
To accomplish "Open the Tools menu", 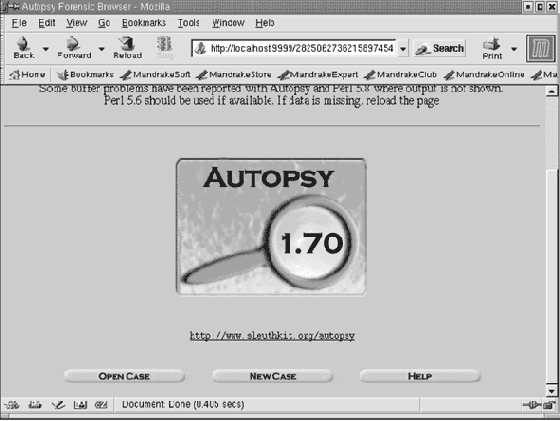I will click(x=189, y=23).
